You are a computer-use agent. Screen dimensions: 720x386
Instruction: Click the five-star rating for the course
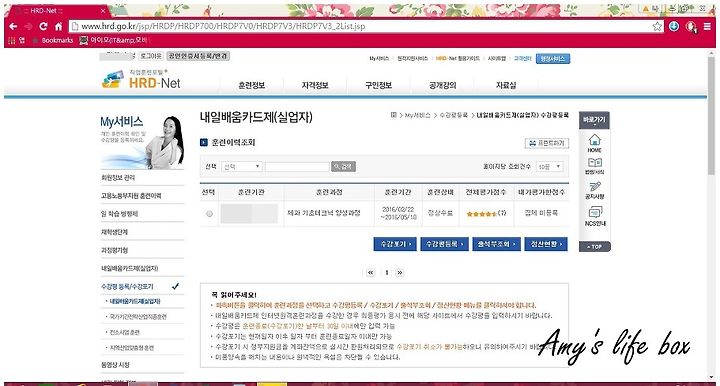(481, 214)
